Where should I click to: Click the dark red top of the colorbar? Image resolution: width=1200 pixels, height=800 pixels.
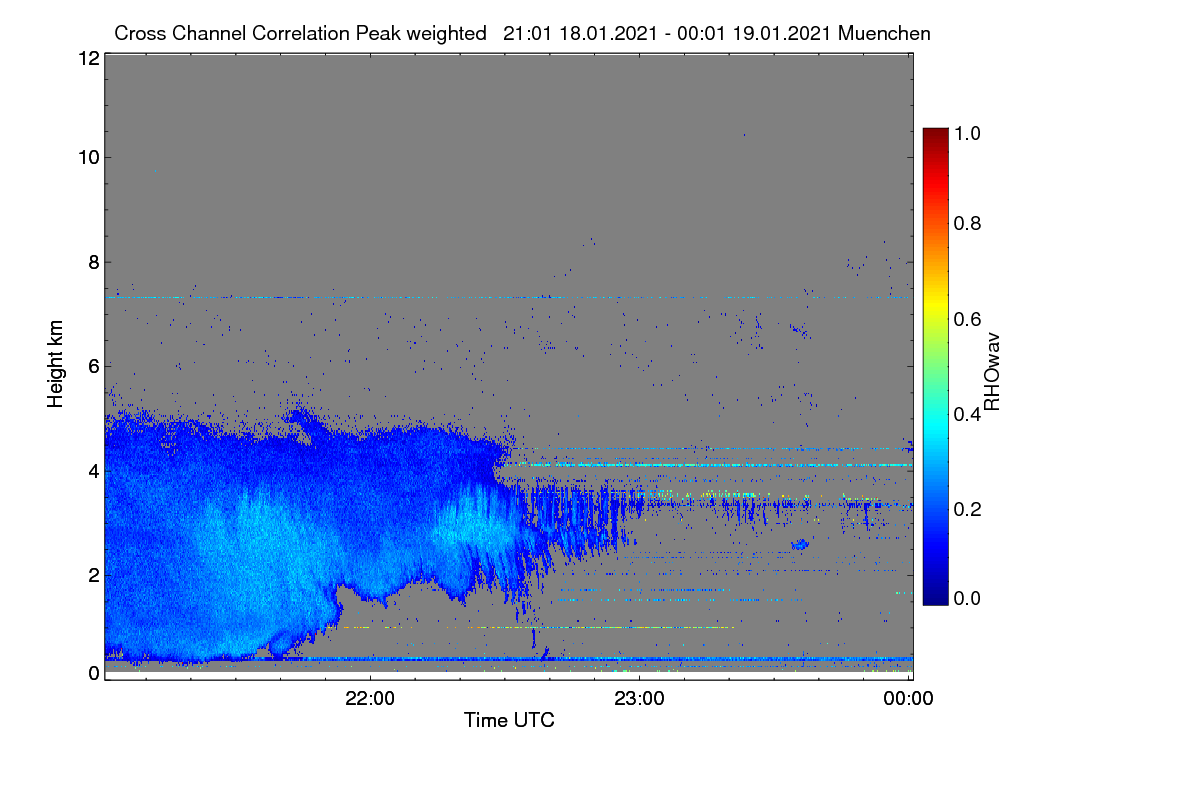click(935, 134)
